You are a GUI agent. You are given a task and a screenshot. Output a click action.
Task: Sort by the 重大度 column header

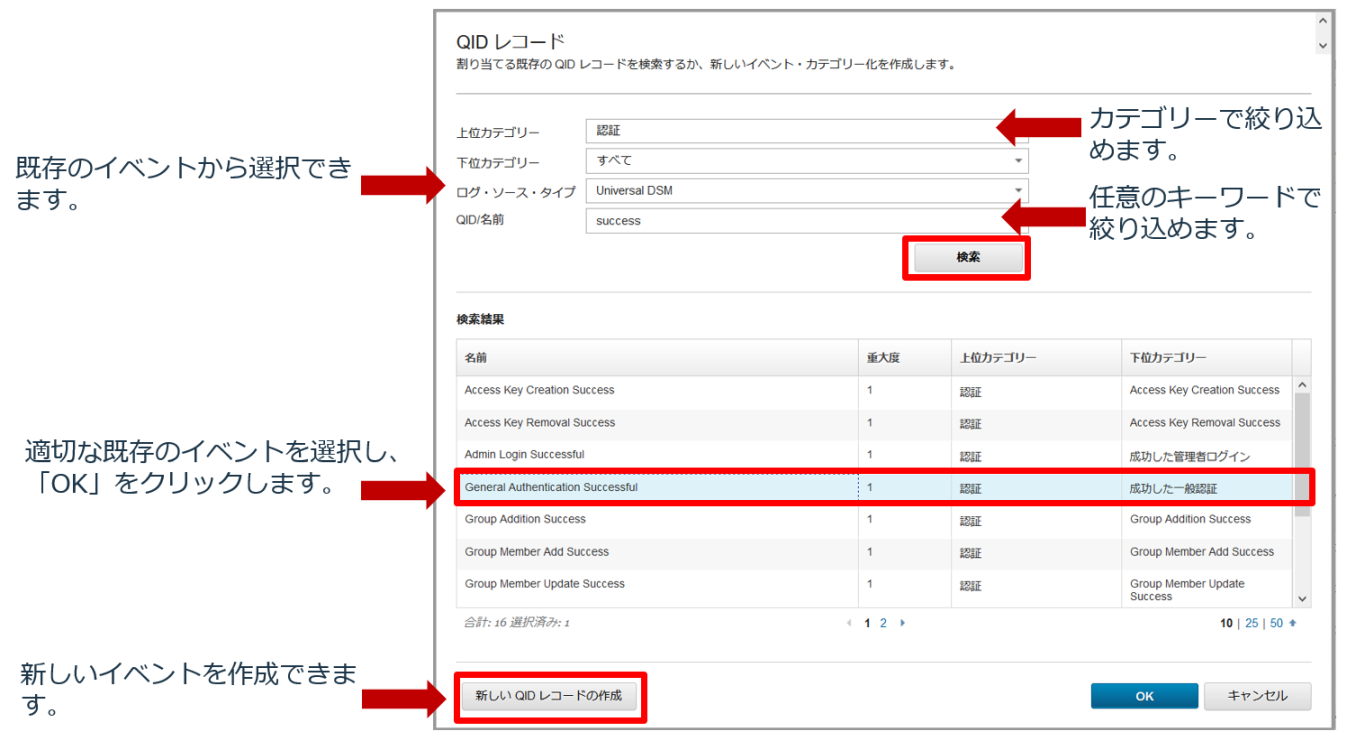coord(905,358)
